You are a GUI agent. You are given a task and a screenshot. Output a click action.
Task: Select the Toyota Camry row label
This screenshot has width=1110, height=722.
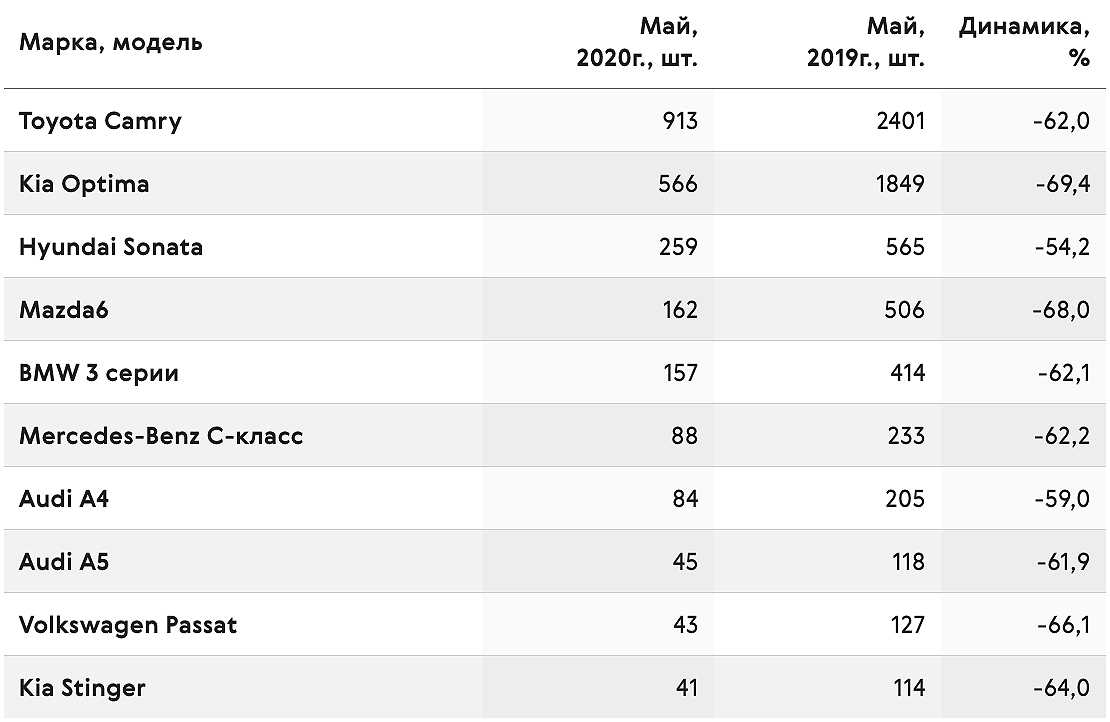(101, 121)
